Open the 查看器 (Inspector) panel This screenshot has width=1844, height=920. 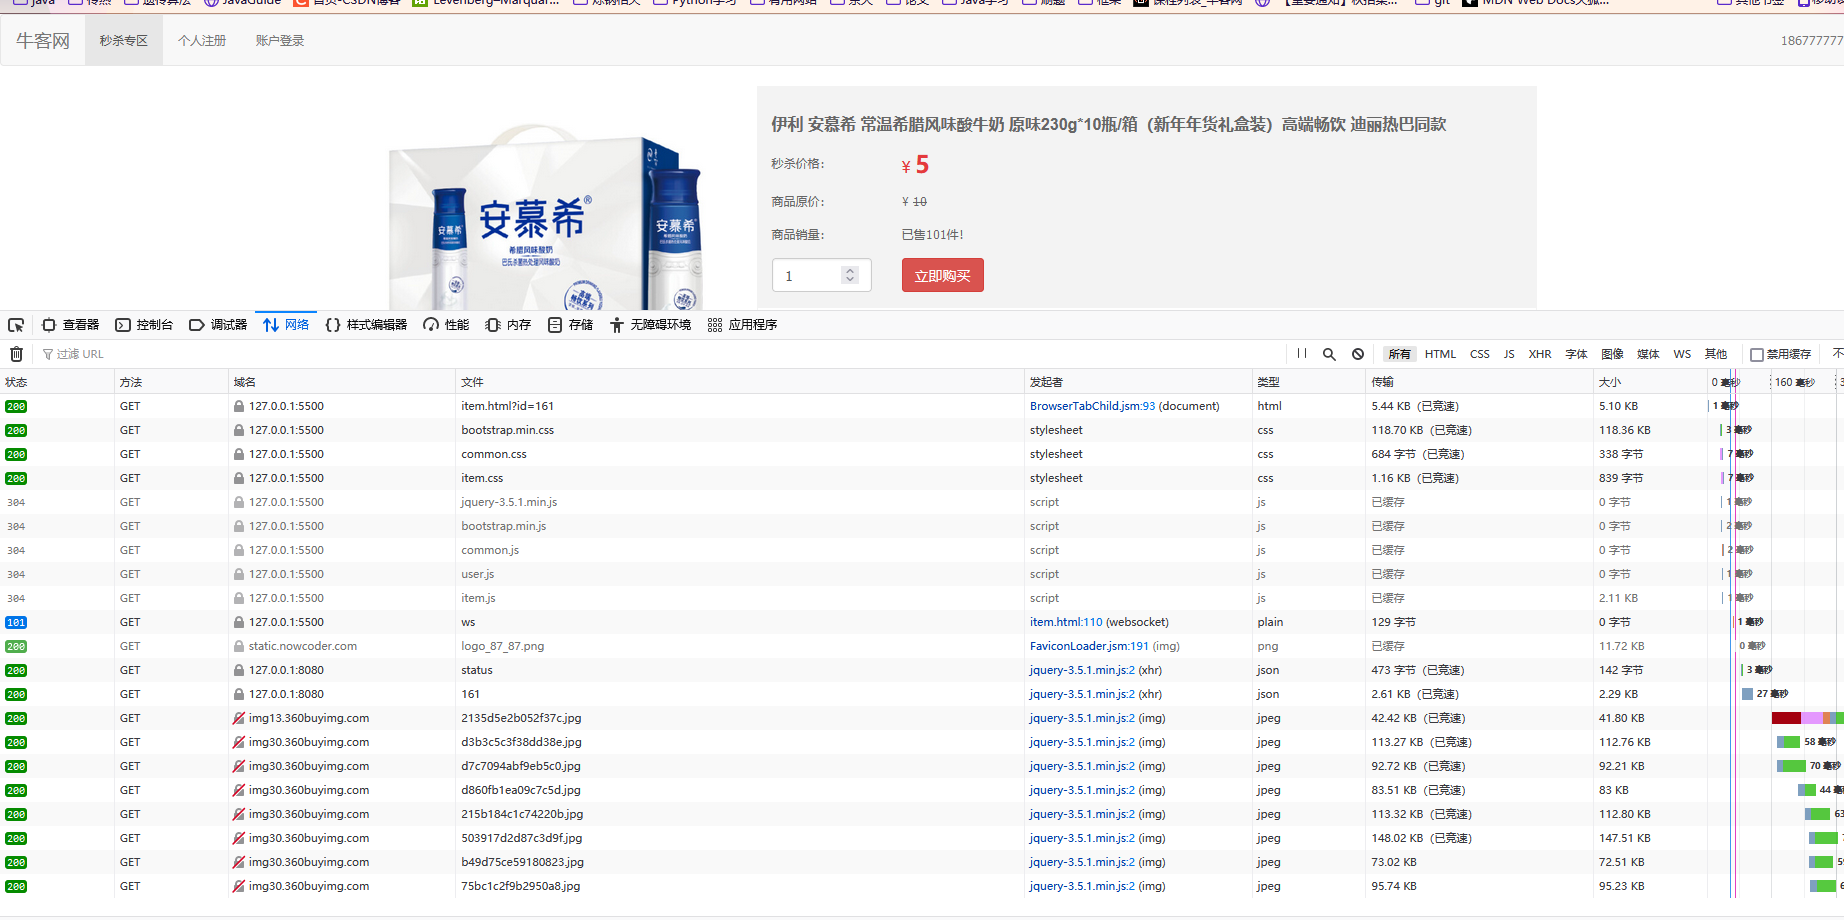[x=70, y=325]
